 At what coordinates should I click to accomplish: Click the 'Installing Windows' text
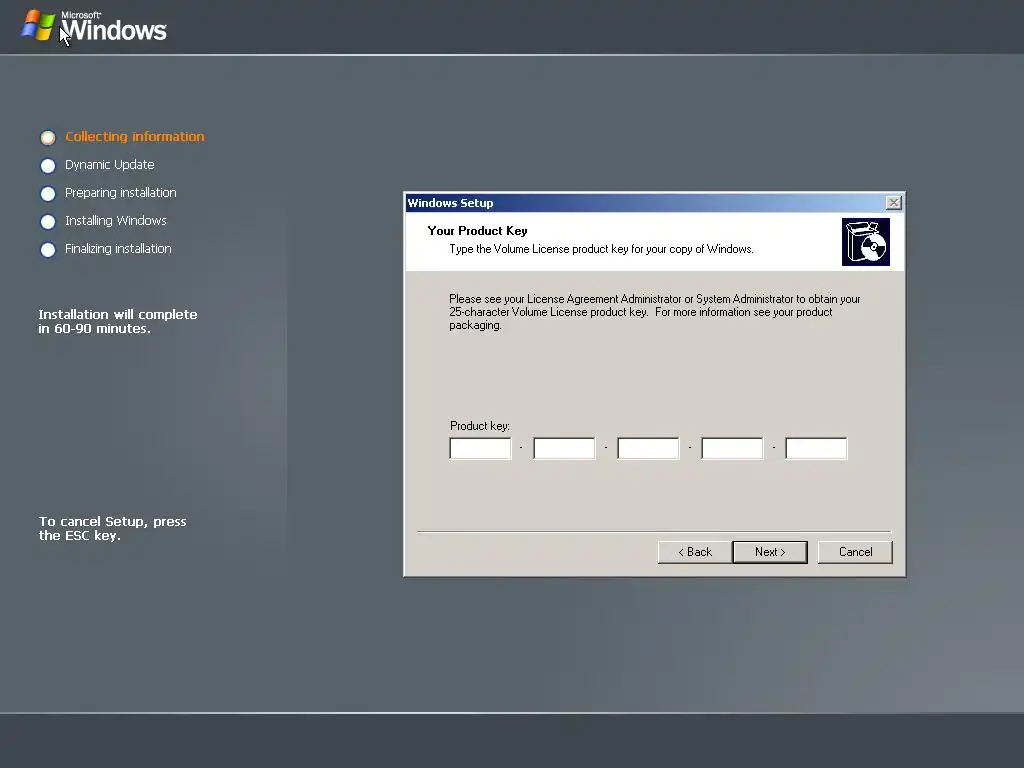point(116,221)
